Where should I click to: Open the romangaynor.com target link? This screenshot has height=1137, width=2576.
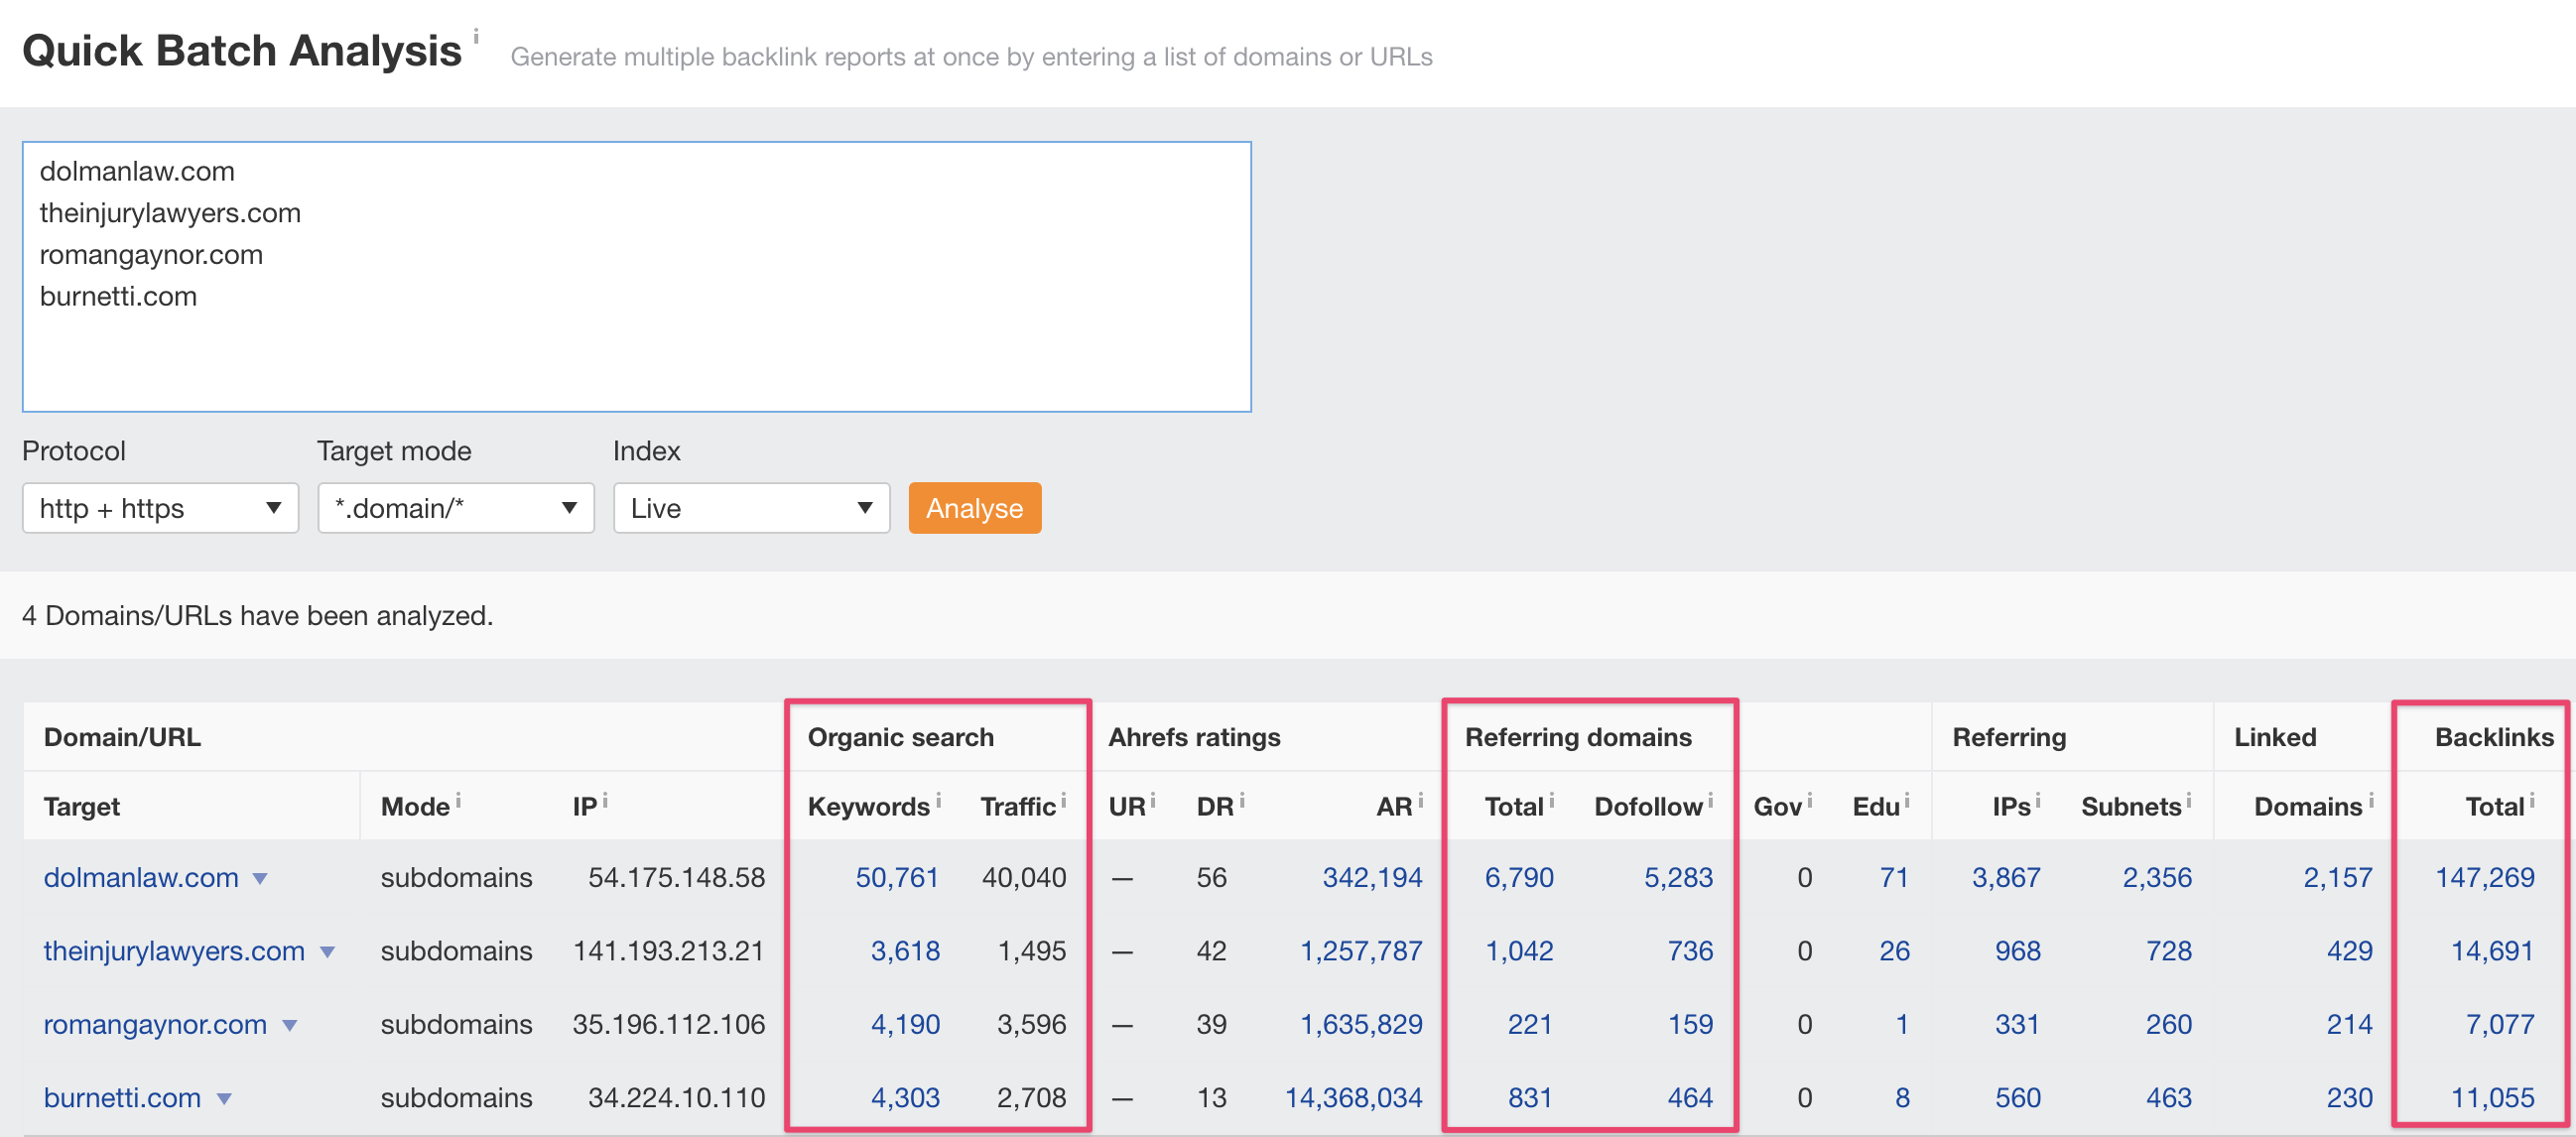155,1024
